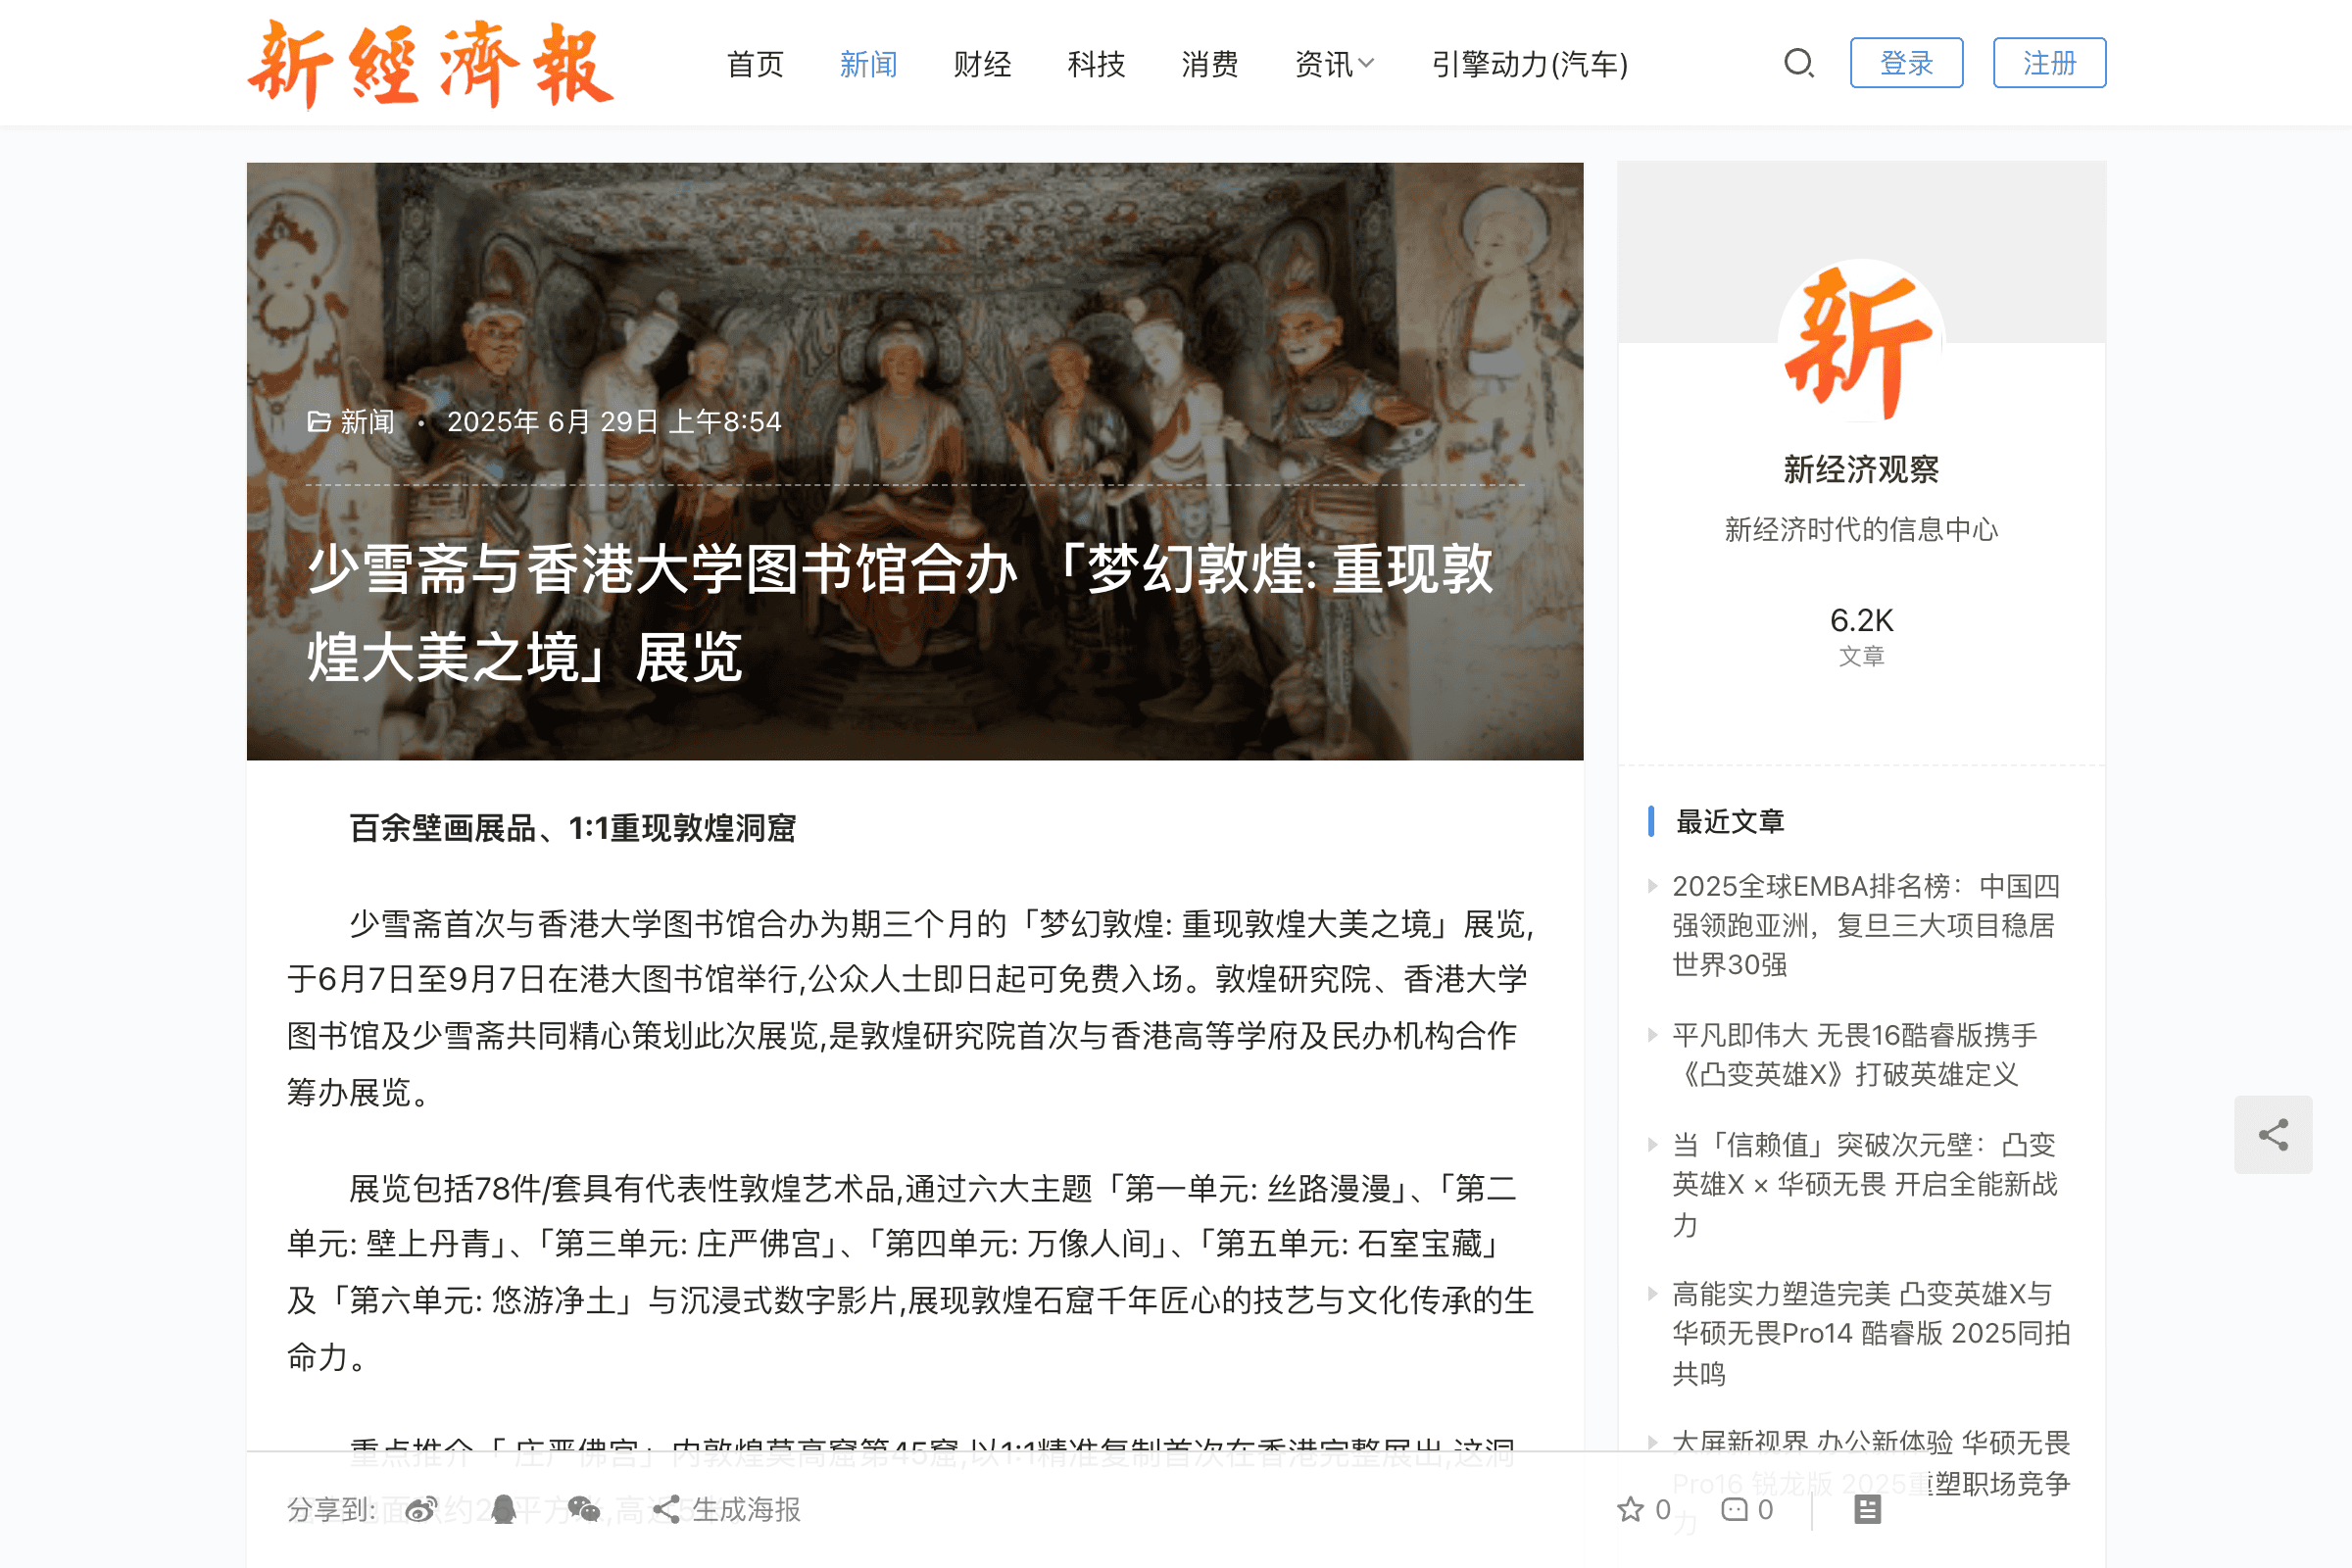Share article to Weibo
This screenshot has height=1568, width=2352.
[421, 1509]
